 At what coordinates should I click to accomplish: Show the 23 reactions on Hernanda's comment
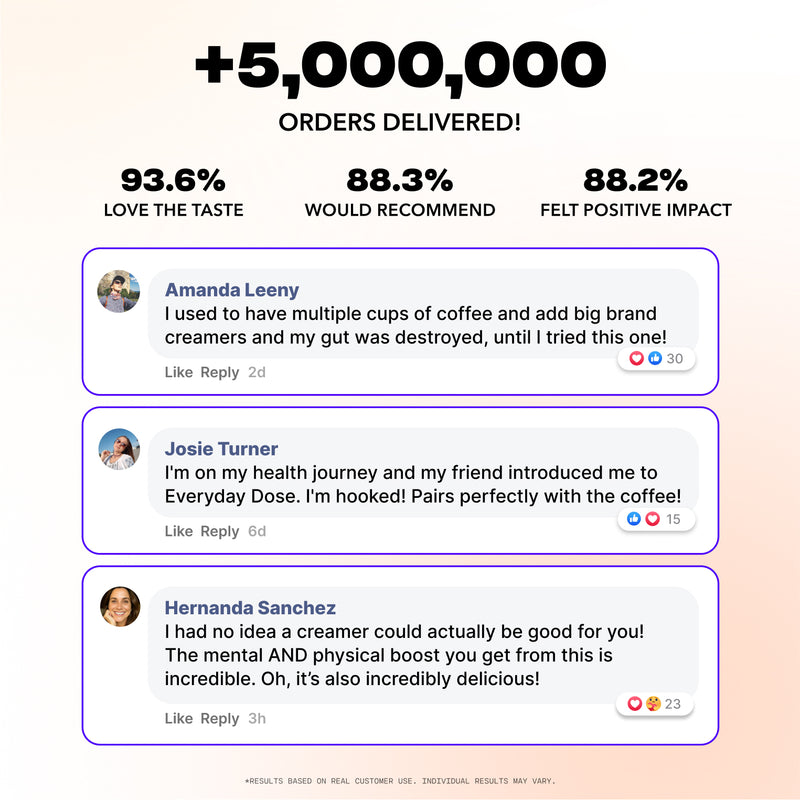tap(672, 704)
